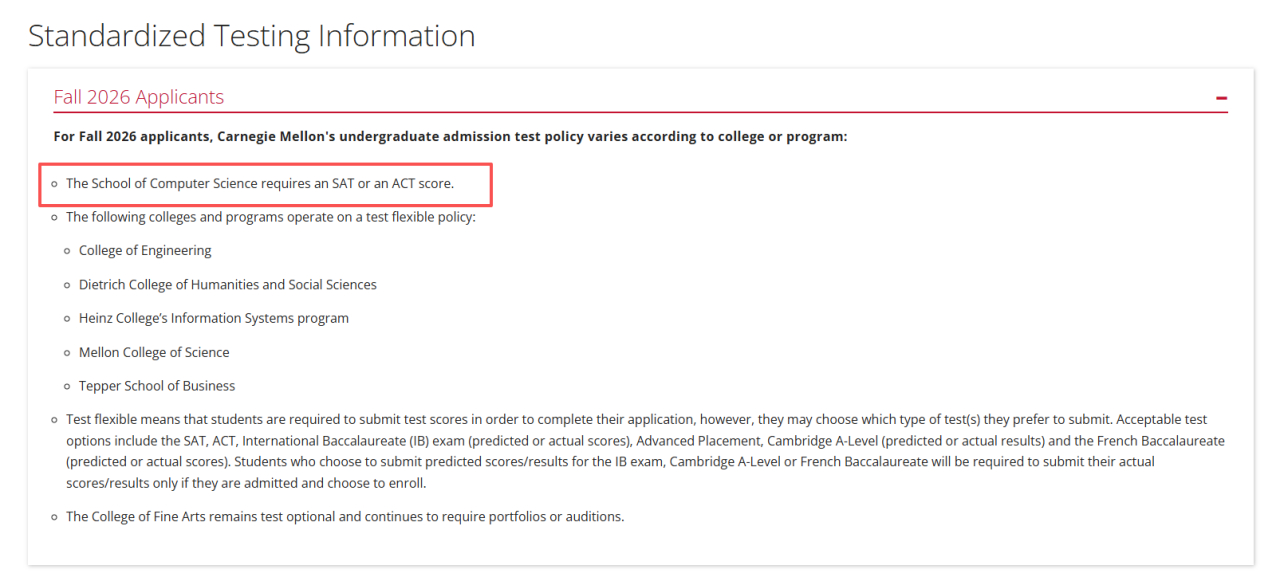This screenshot has height=577, width=1280.
Task: Click the bullet before Heinz College item
Action: 68,319
